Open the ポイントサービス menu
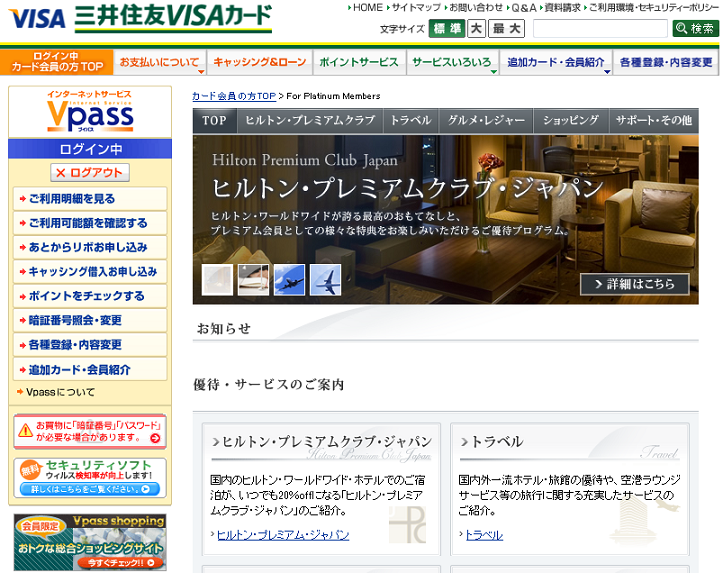The height and width of the screenshot is (573, 723). coord(359,62)
